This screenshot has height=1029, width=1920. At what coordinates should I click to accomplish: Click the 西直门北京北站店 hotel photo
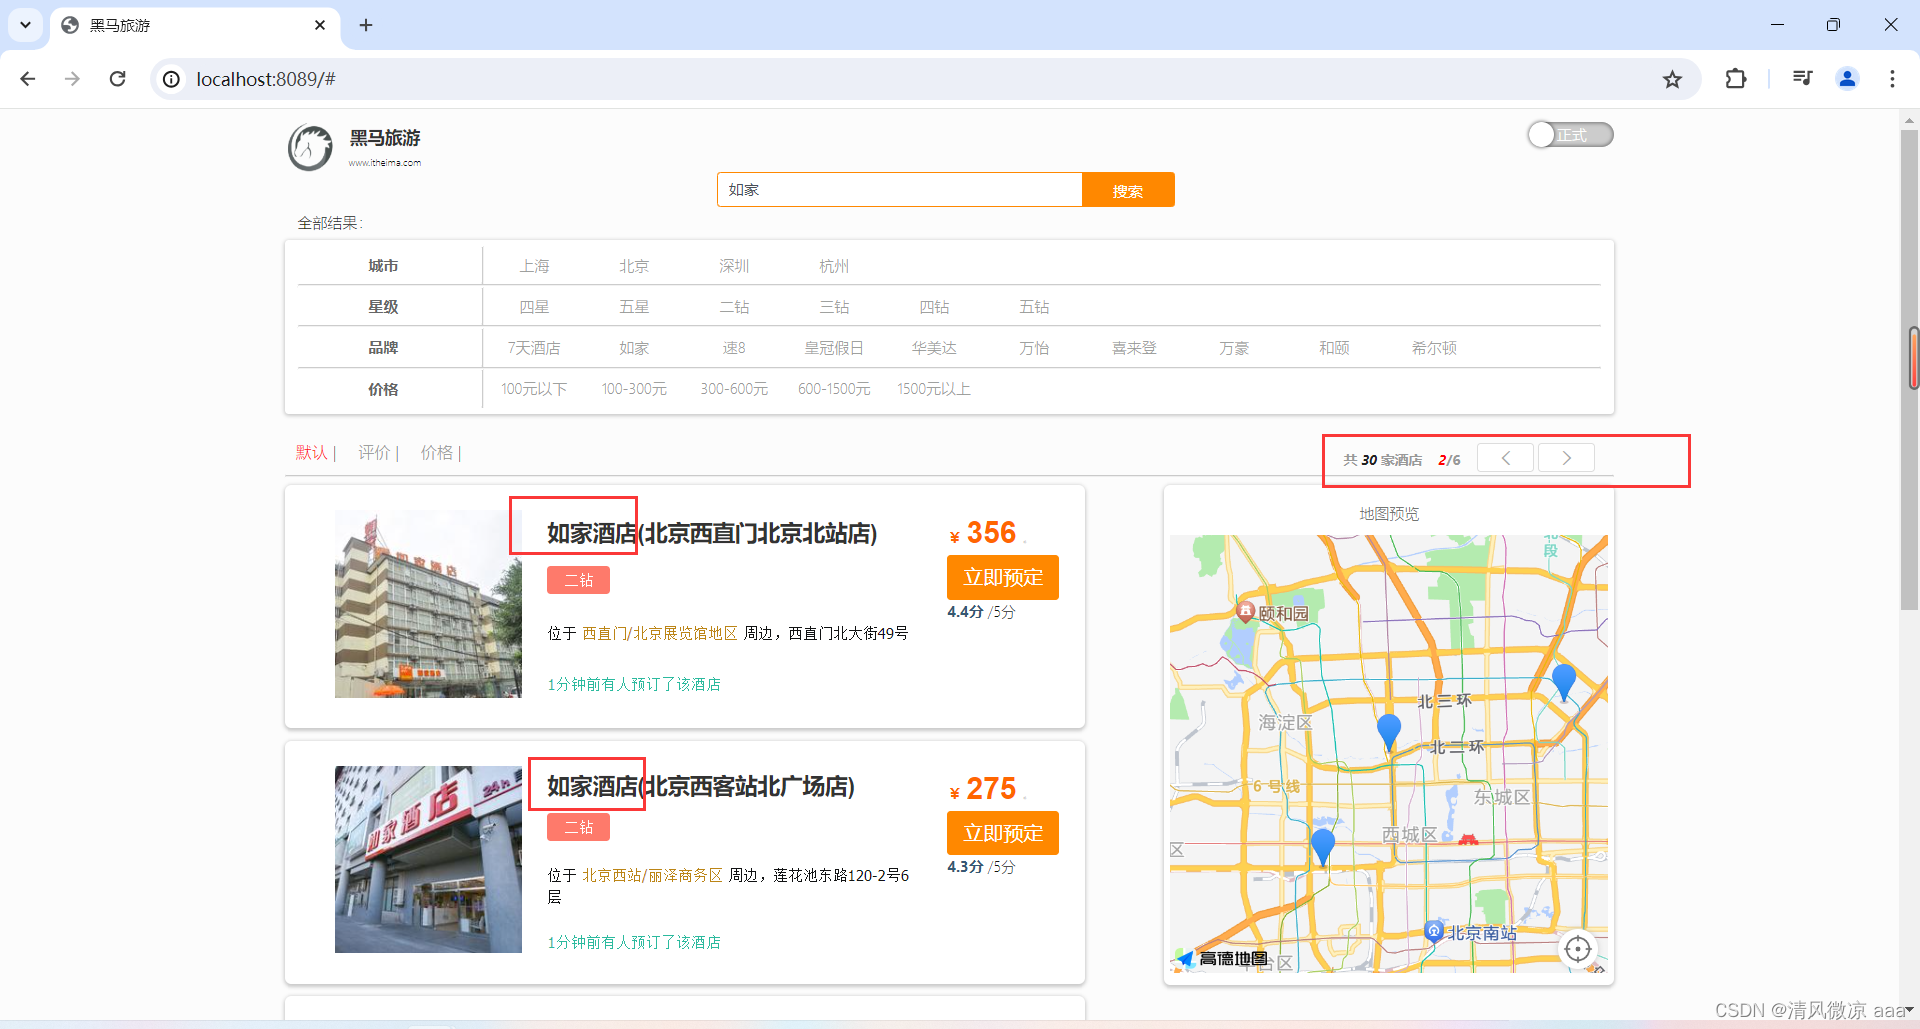[428, 604]
